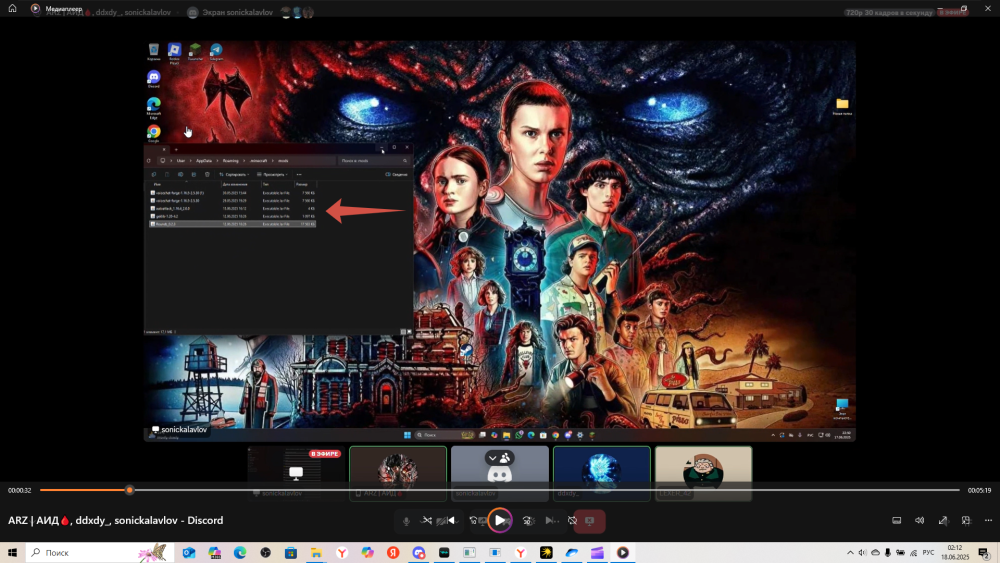The width and height of the screenshot is (1000, 563).
Task: Click the microphone tray icon
Action: pyautogui.click(x=888, y=553)
